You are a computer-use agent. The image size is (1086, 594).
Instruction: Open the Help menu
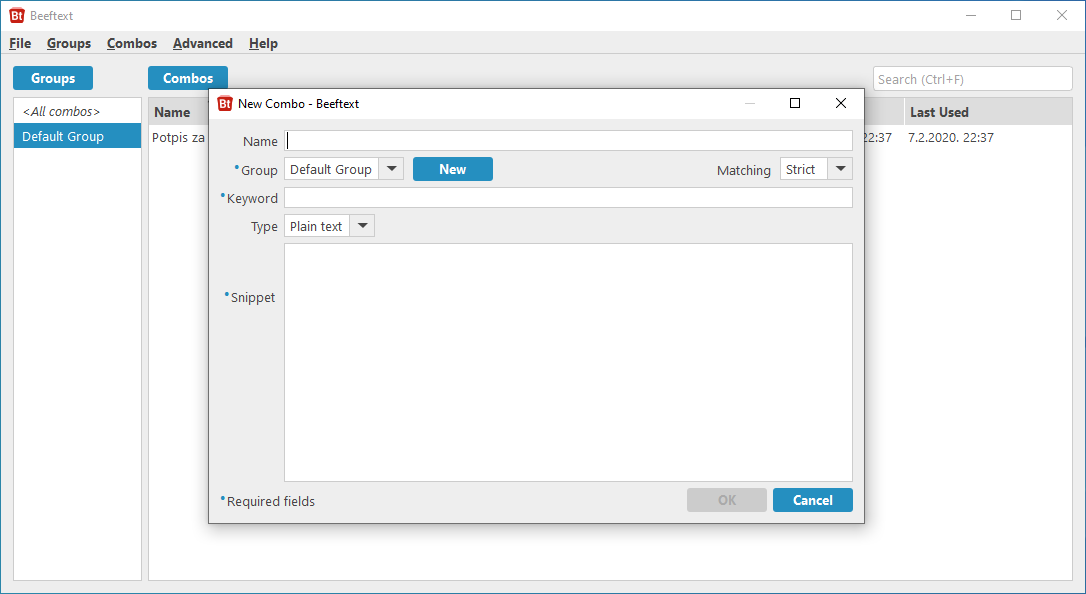(x=263, y=43)
